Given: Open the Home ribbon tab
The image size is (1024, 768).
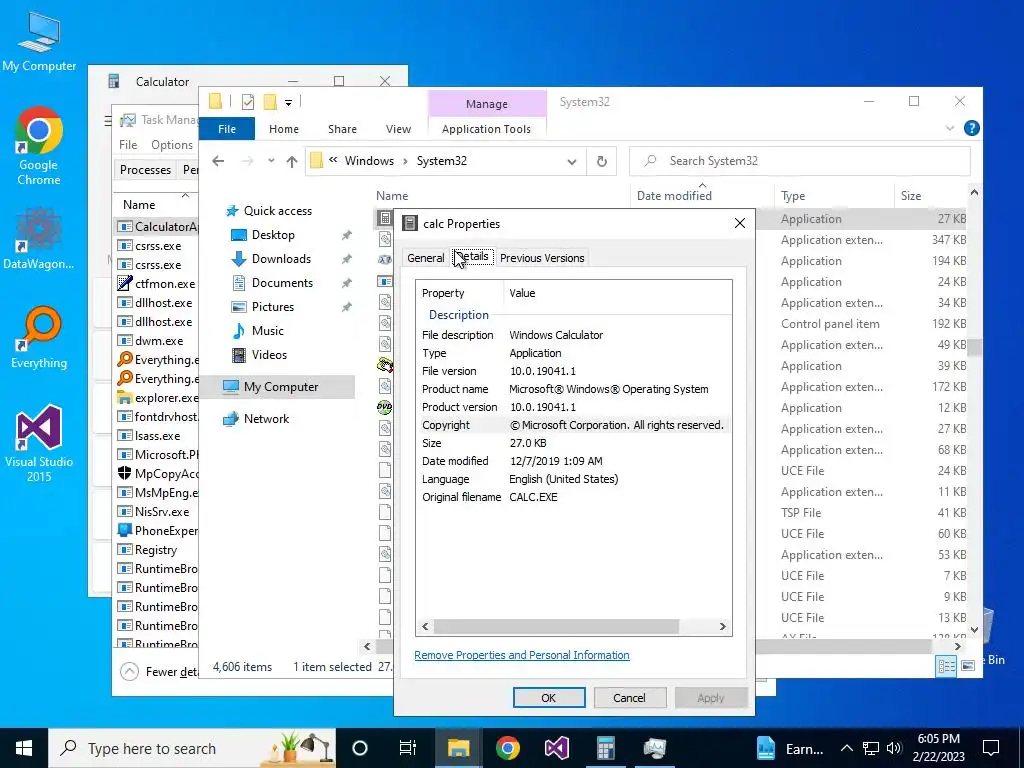Looking at the screenshot, I should tap(283, 129).
